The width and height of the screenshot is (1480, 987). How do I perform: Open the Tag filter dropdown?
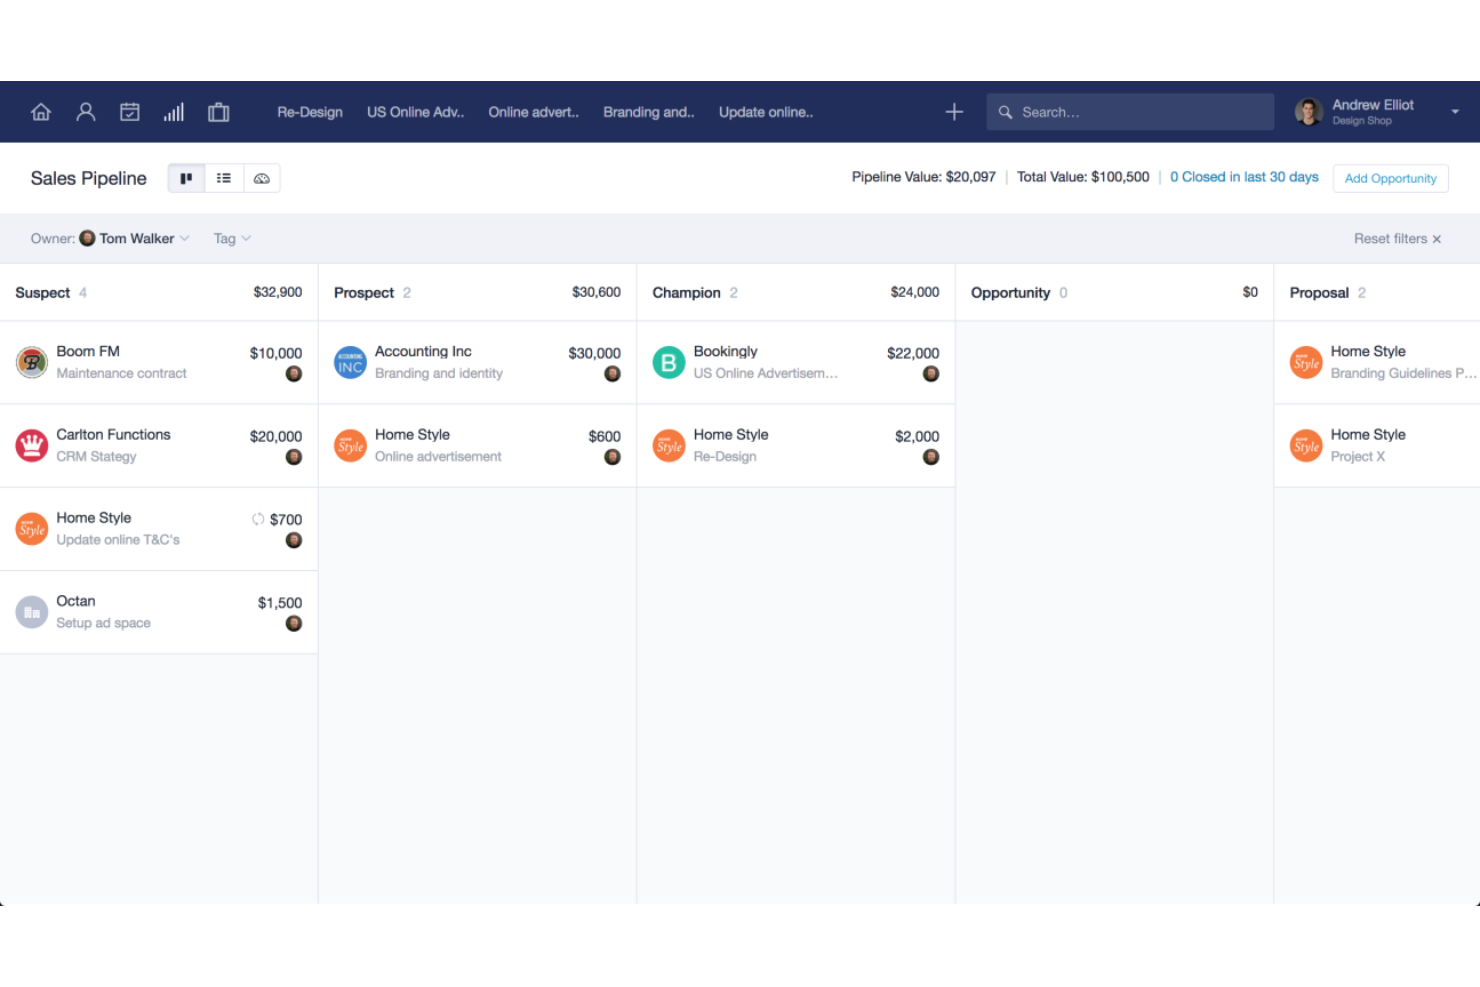click(x=231, y=238)
